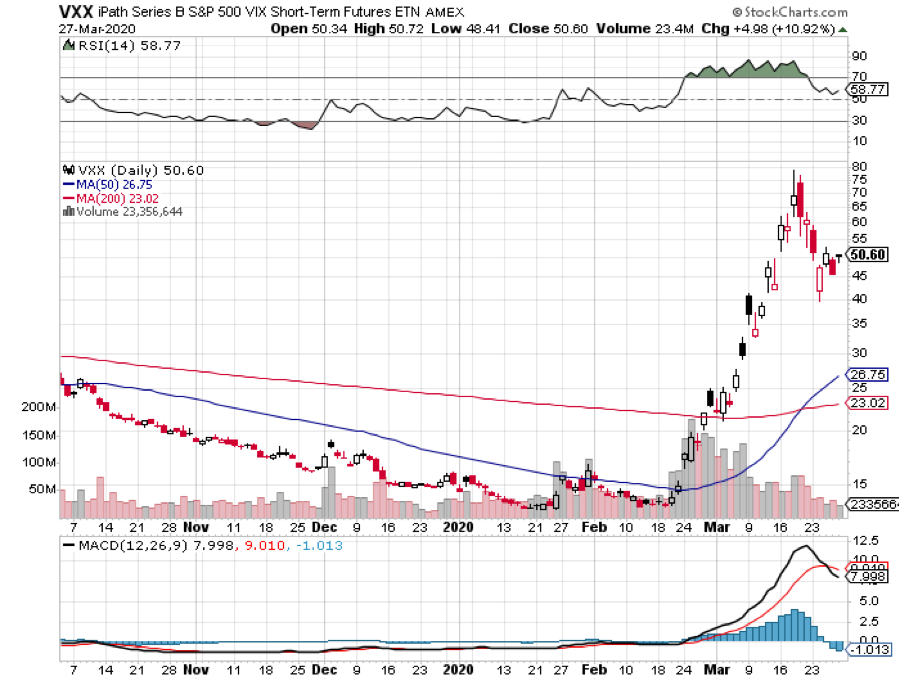
Task: Click the 58.77 RSI value tag on right axis
Action: [x=868, y=89]
